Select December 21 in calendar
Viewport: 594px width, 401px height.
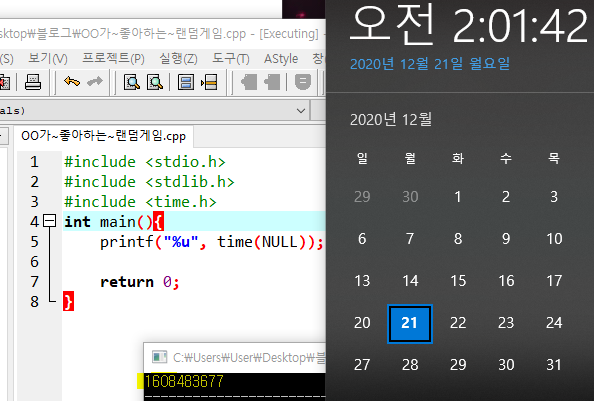point(410,323)
